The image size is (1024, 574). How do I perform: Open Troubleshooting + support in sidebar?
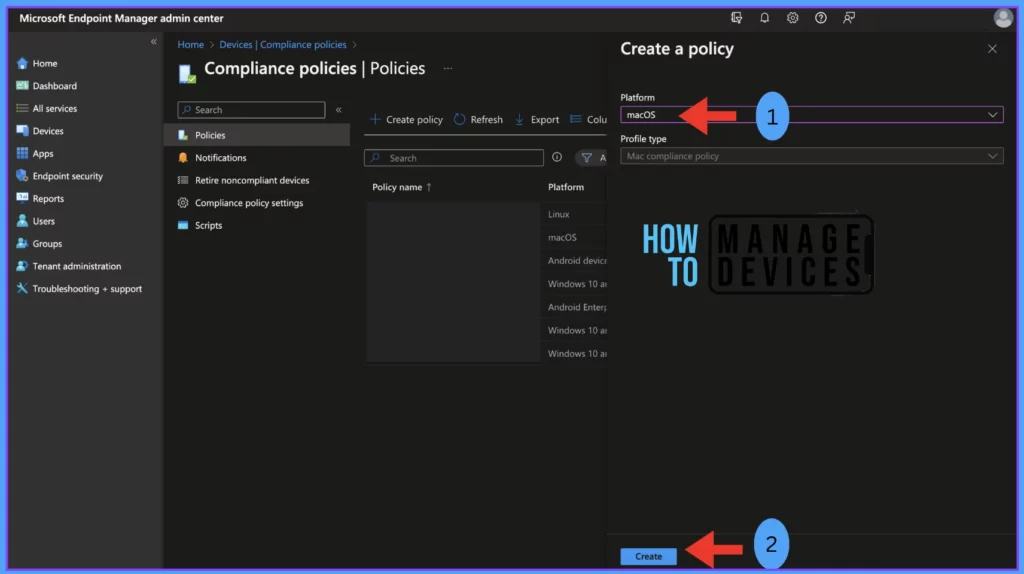click(x=87, y=289)
